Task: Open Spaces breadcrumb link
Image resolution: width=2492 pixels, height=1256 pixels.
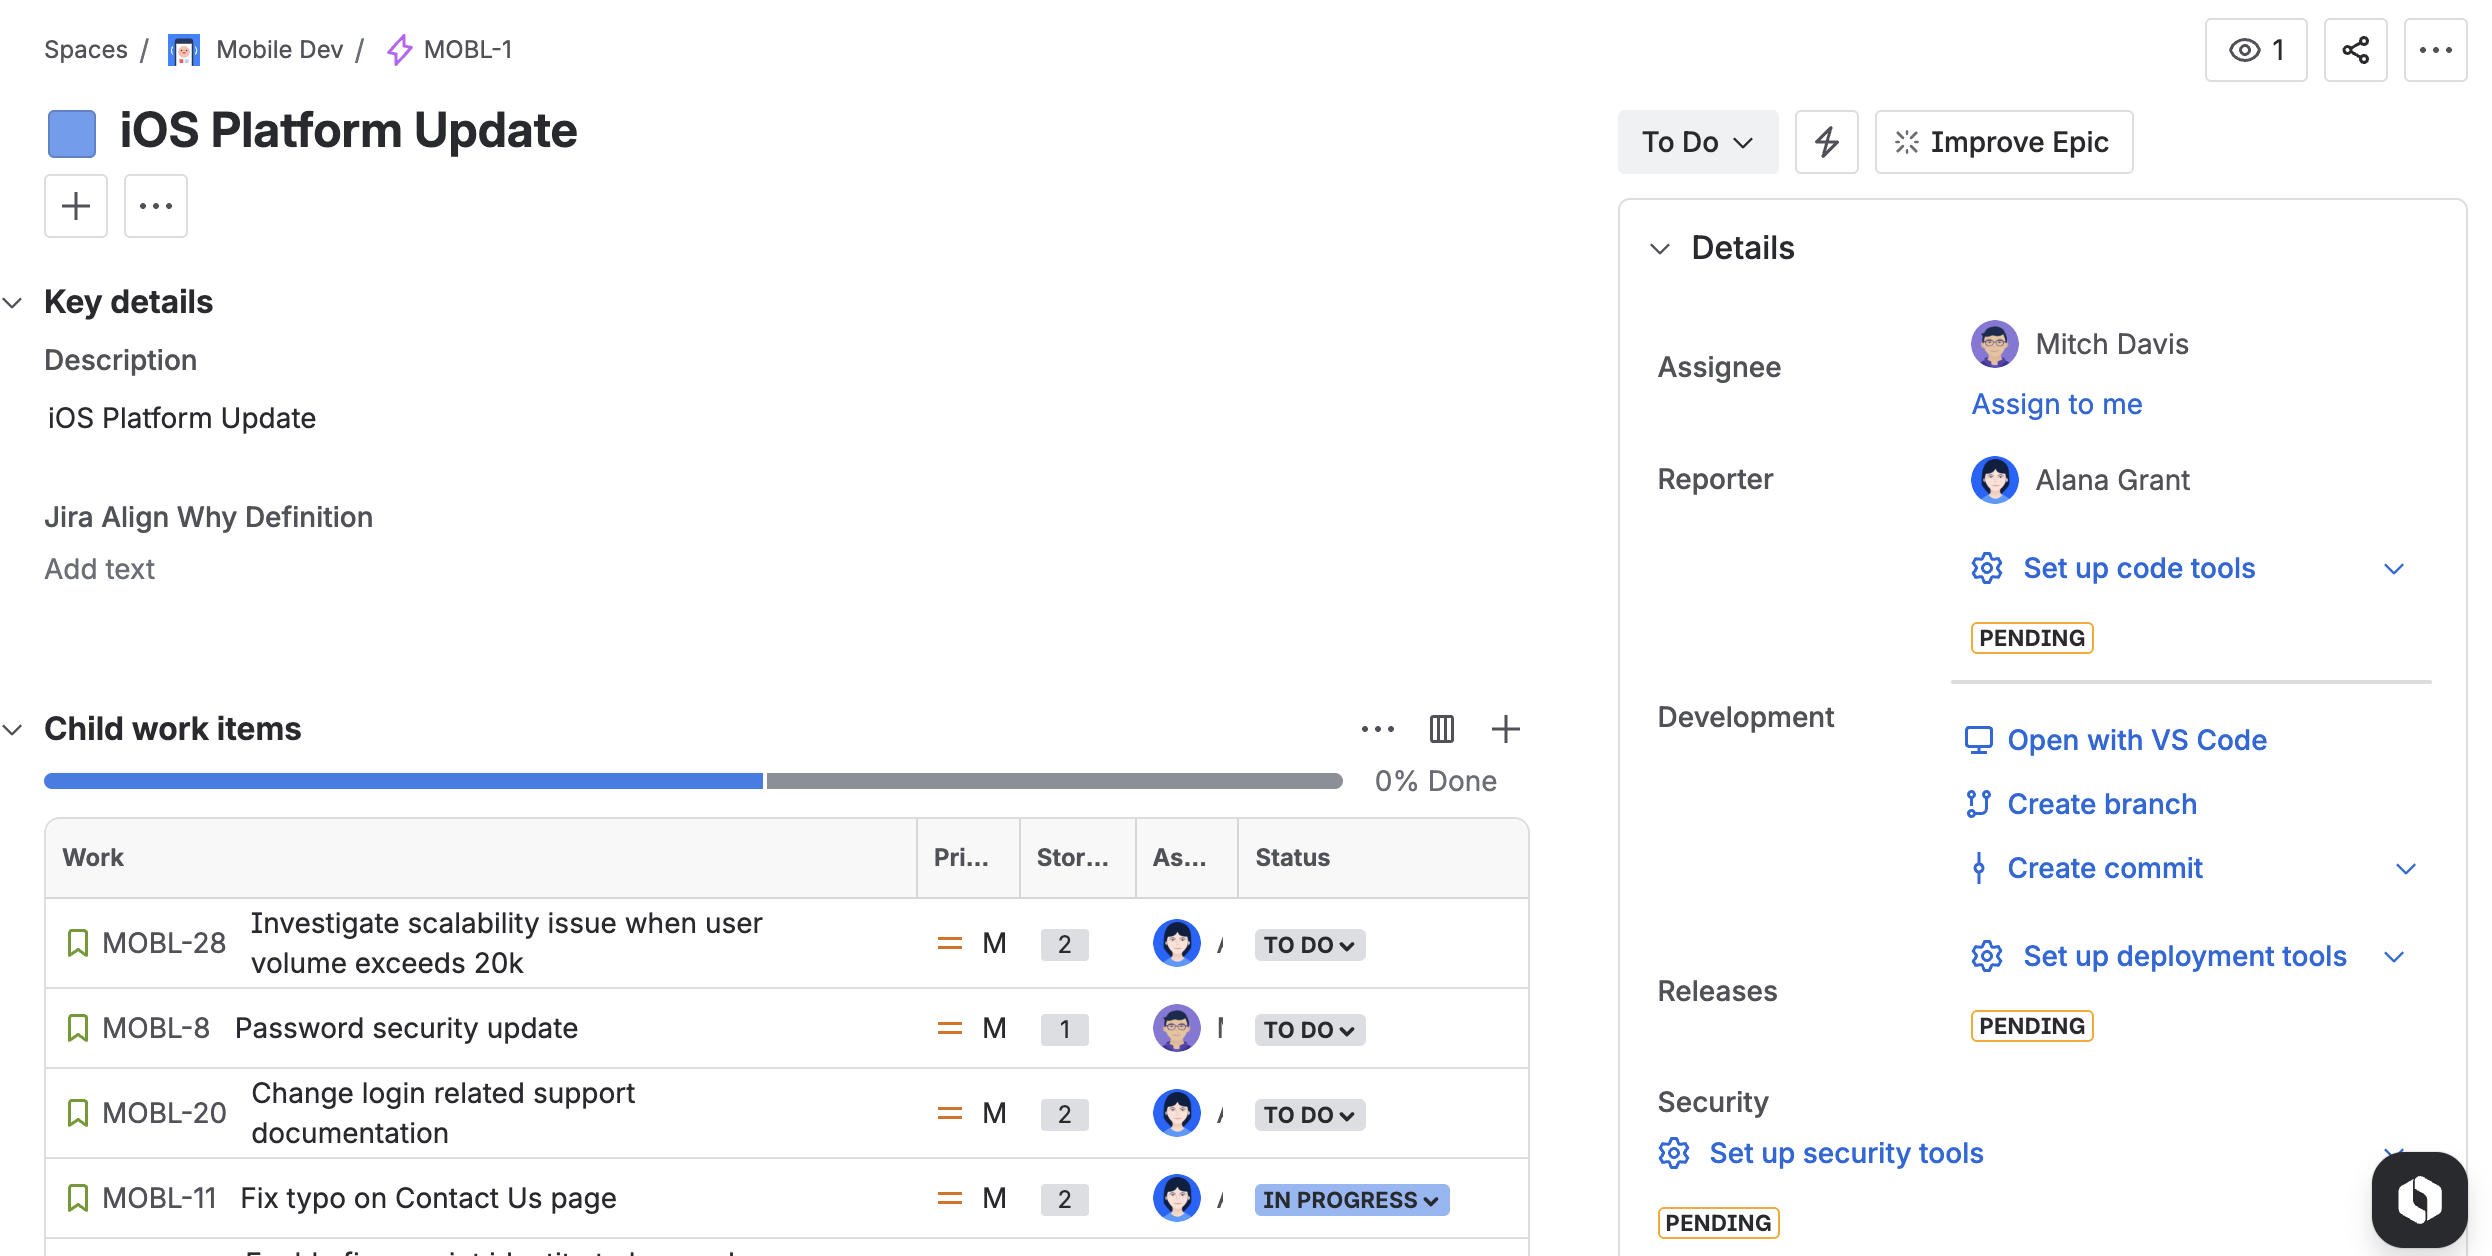Action: [x=86, y=50]
